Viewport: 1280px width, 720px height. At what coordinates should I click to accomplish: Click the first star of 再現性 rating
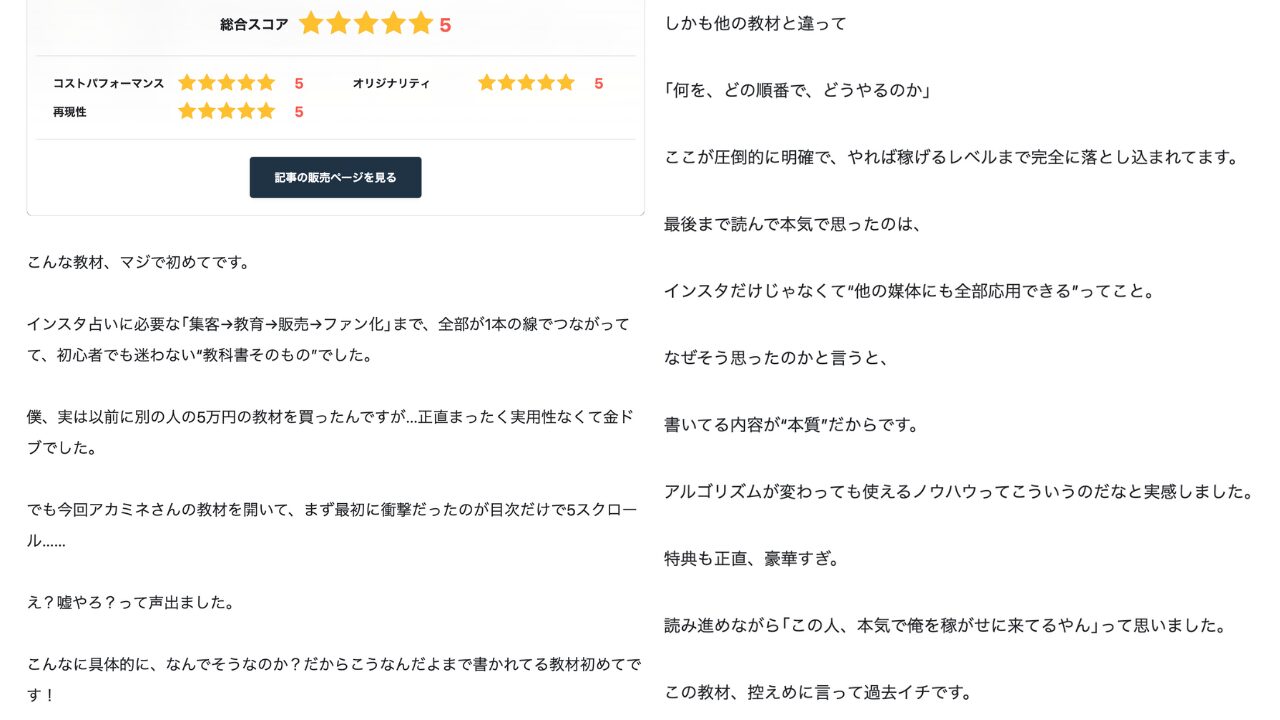[187, 111]
